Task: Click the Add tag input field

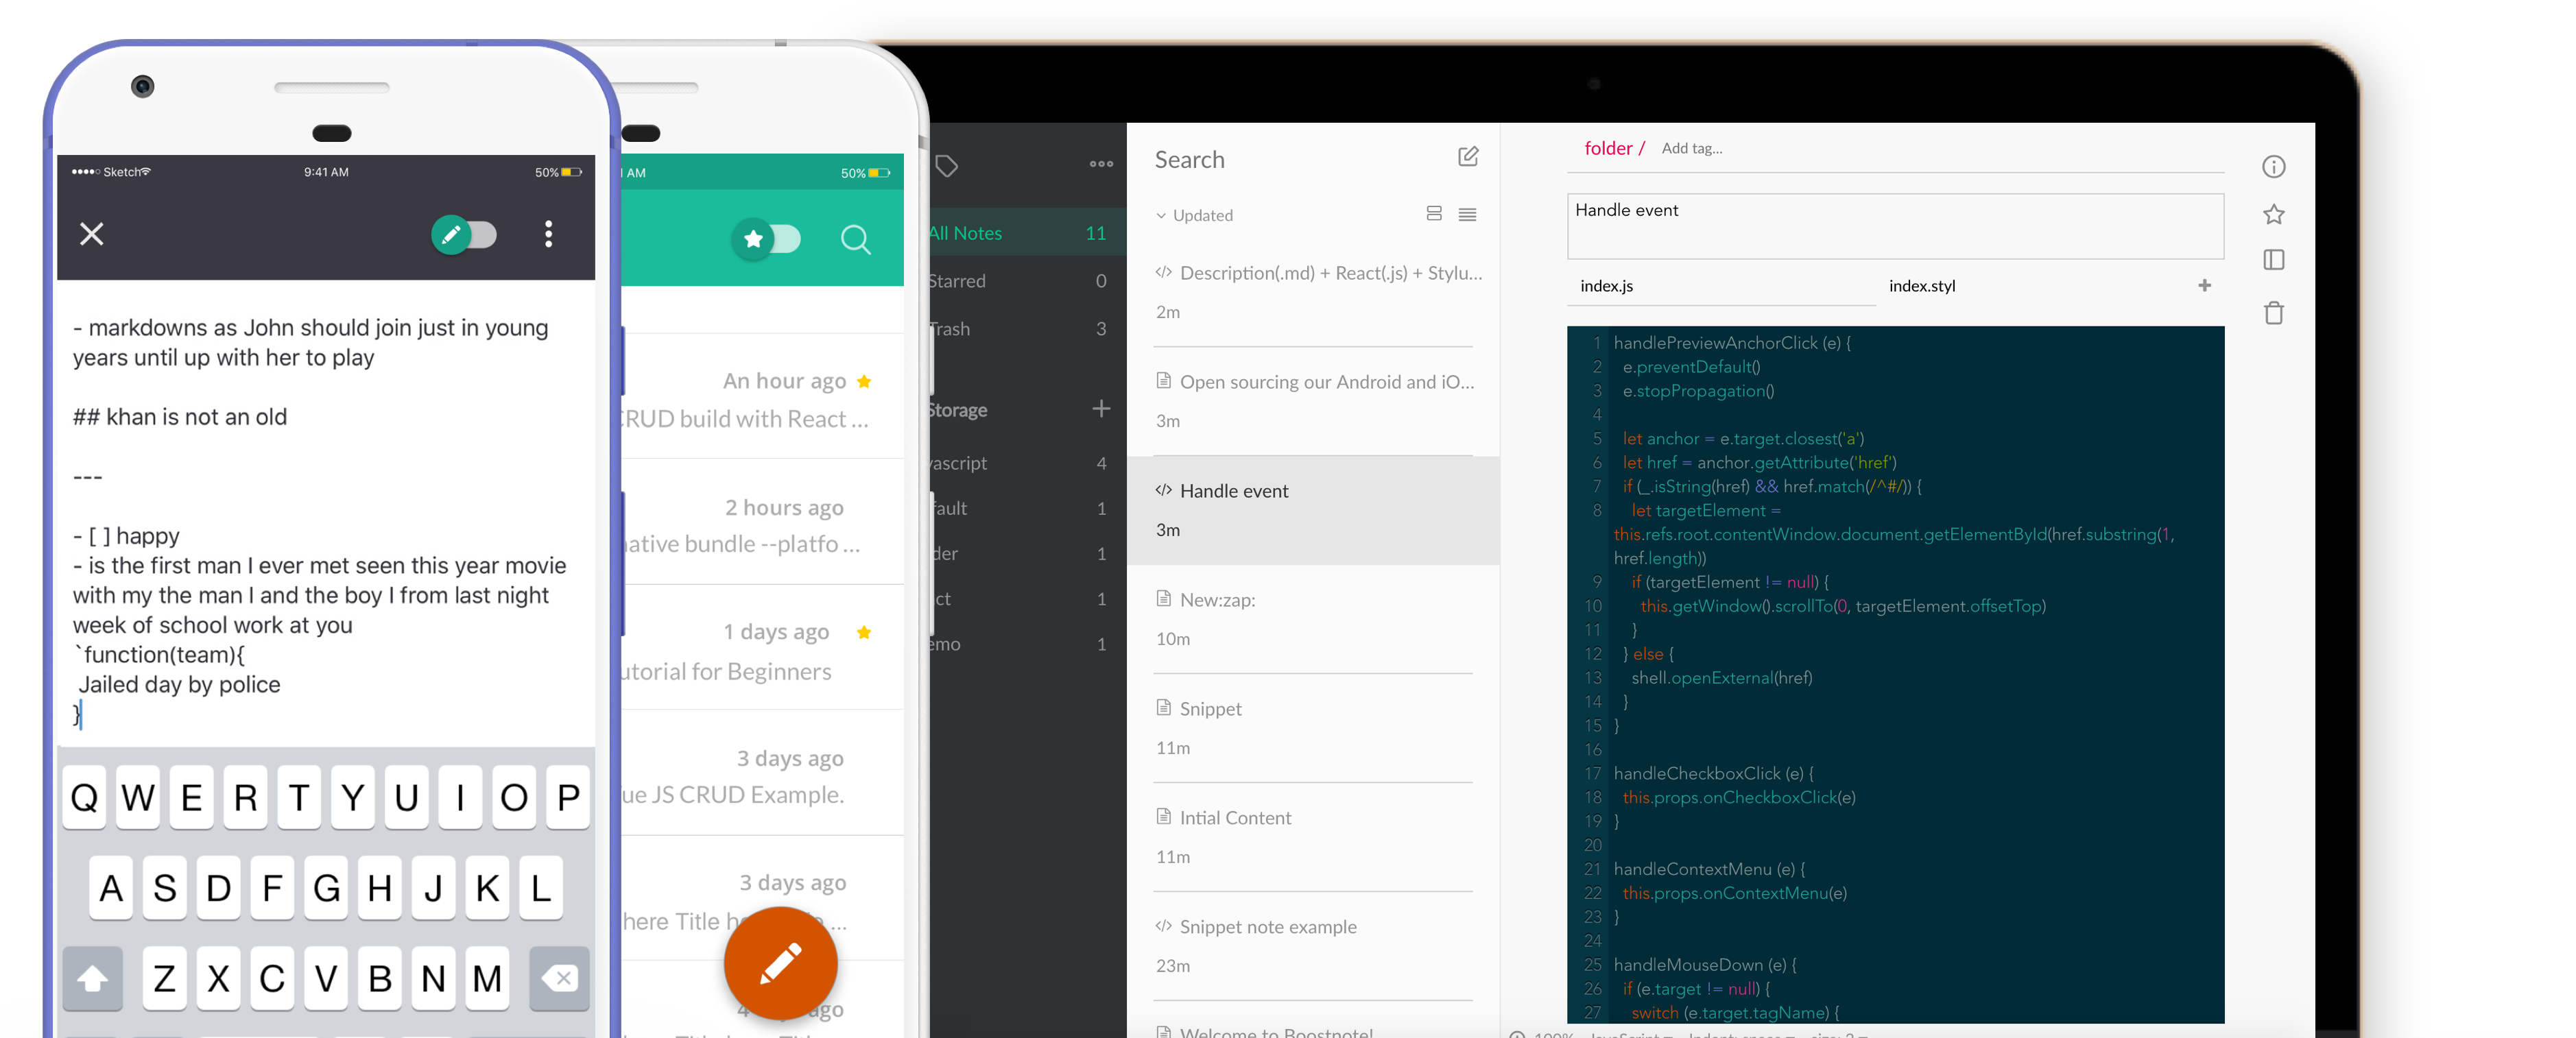Action: tap(1692, 149)
